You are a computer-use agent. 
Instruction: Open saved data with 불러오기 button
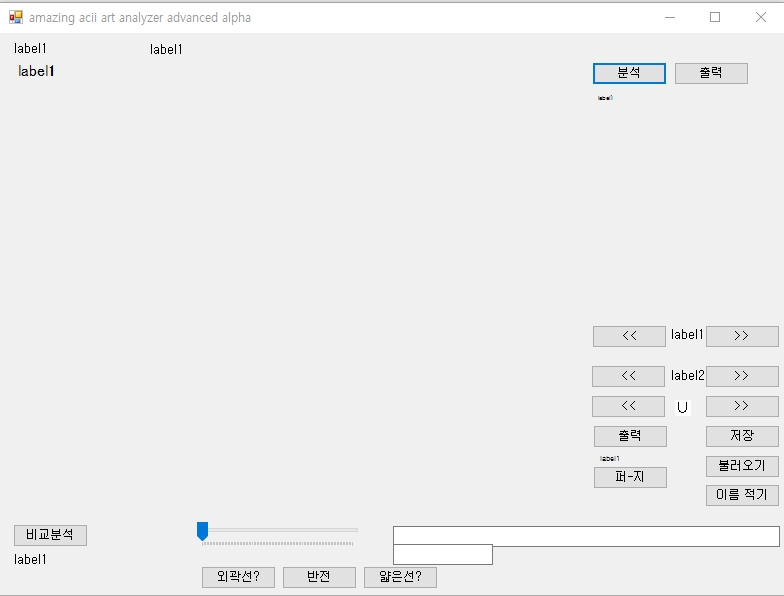742,466
